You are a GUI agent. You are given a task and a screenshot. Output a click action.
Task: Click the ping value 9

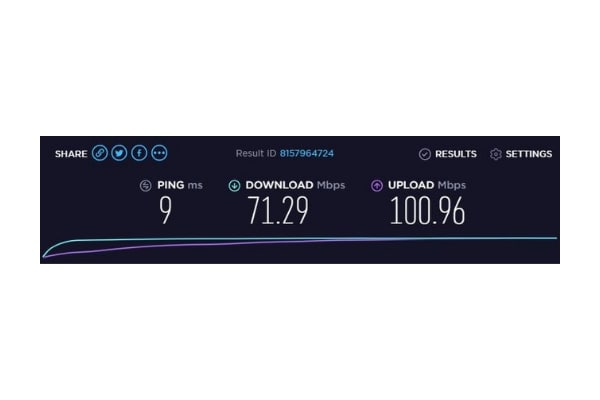[x=165, y=210]
